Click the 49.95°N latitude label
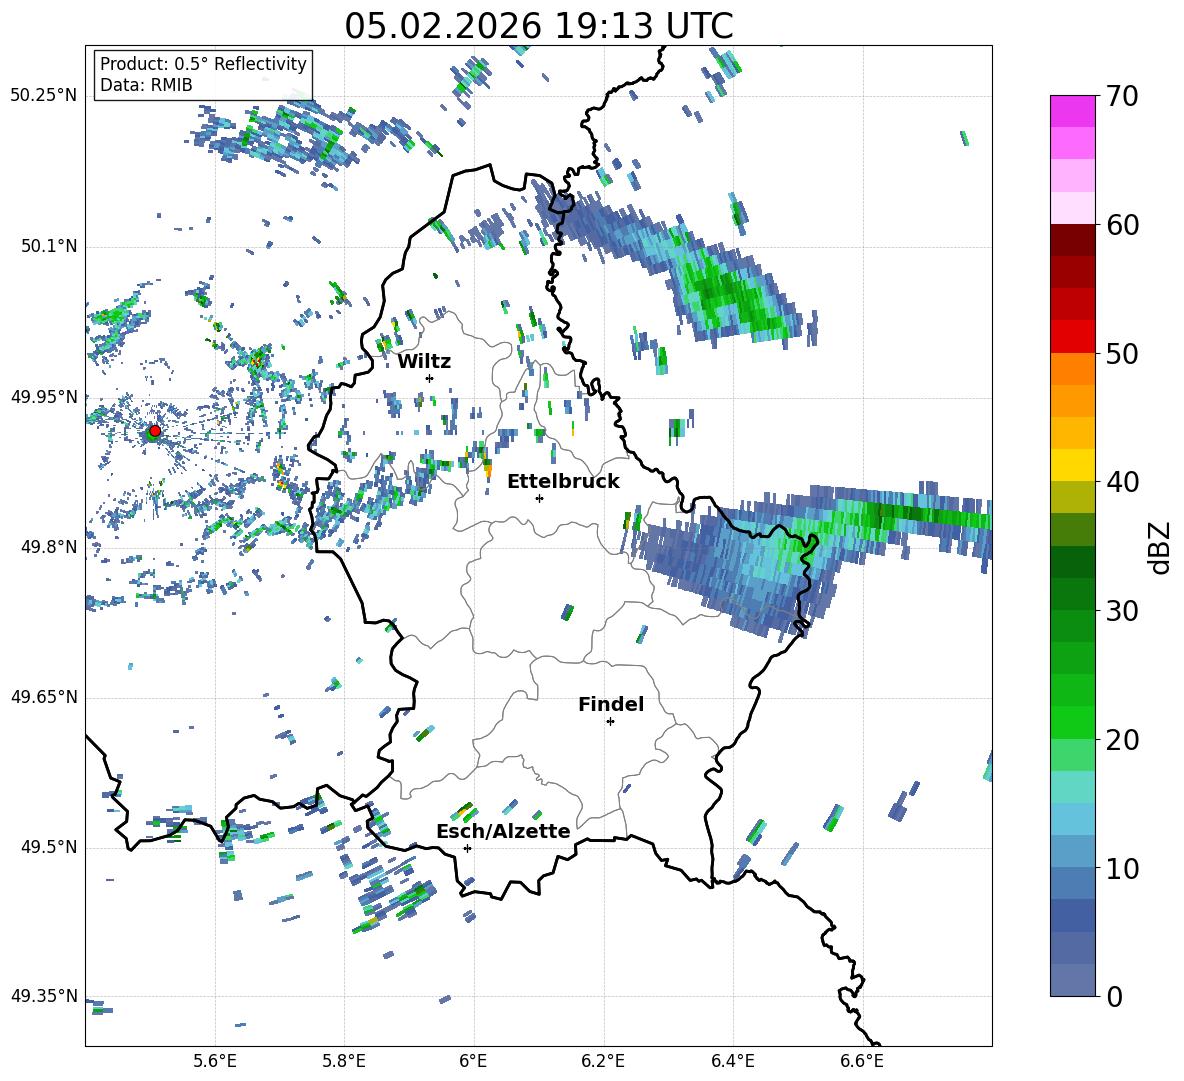1184x1081 pixels. click(44, 396)
